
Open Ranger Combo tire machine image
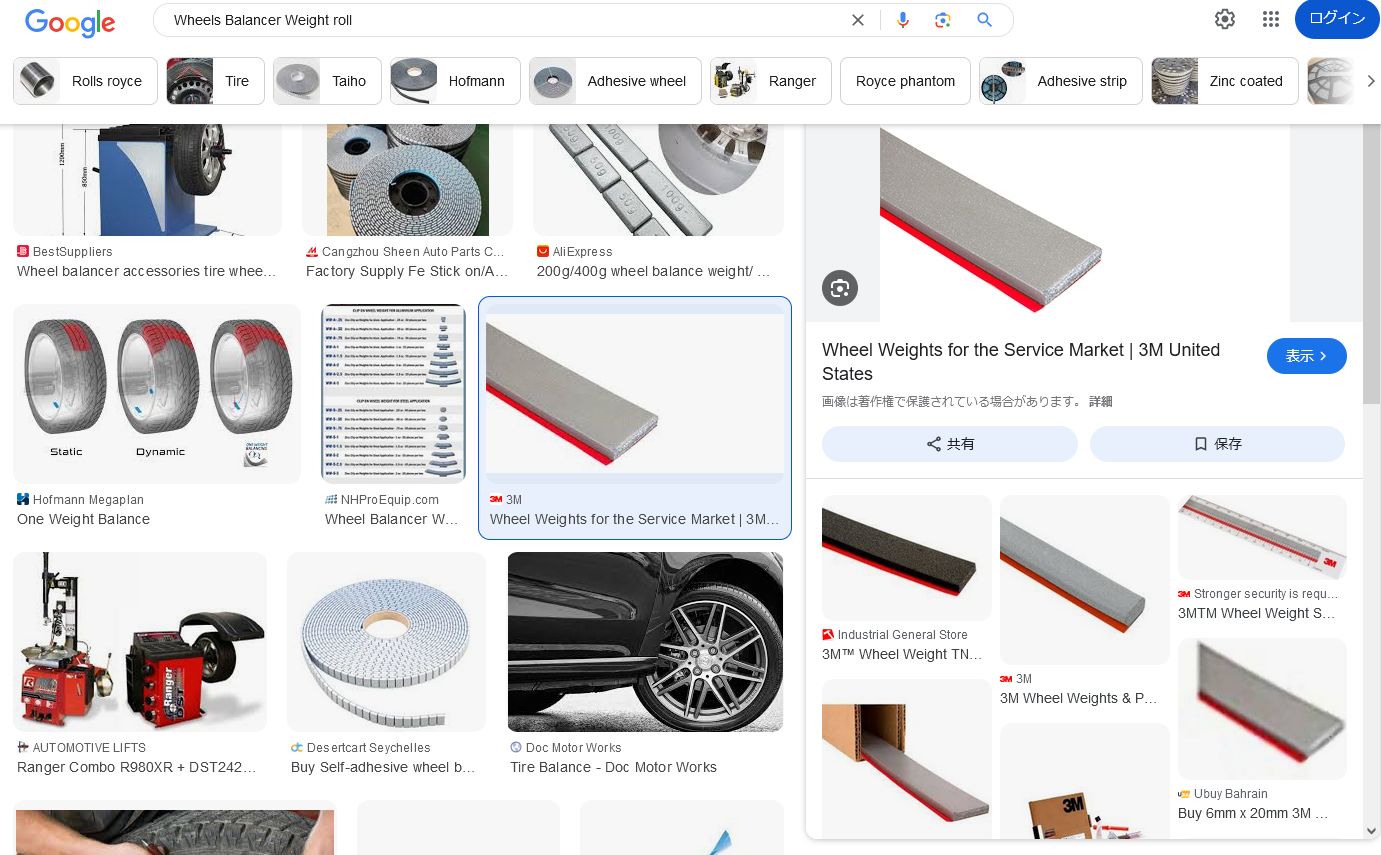pyautogui.click(x=140, y=642)
